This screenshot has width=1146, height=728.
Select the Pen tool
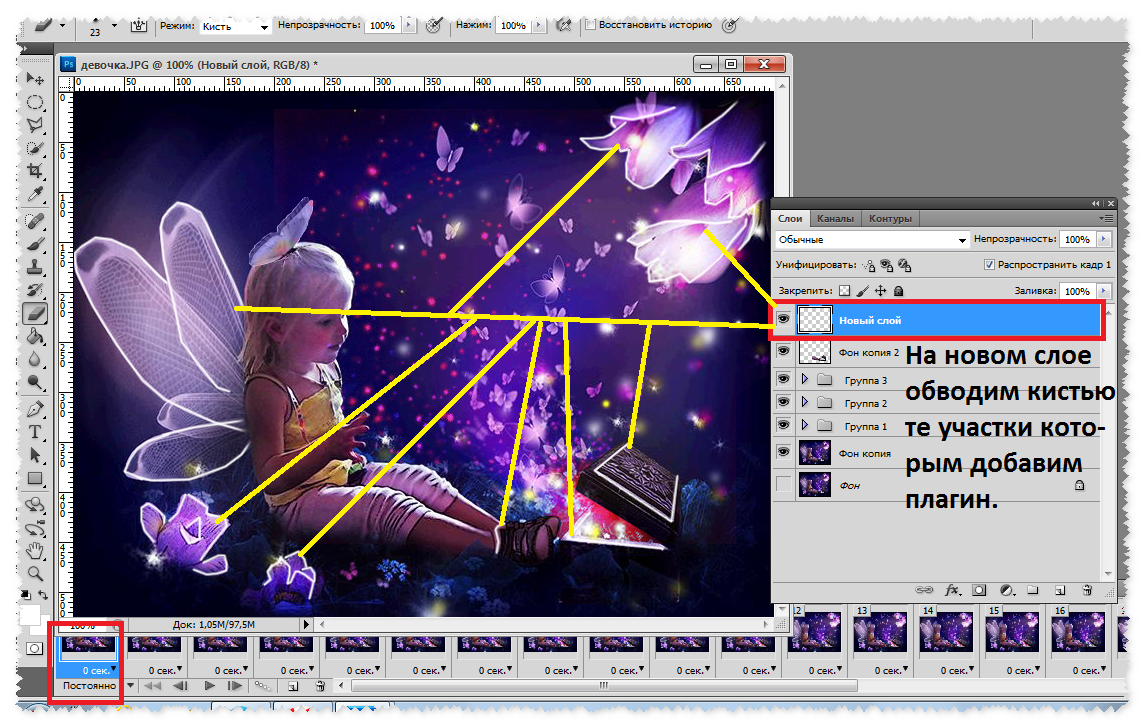coord(34,409)
